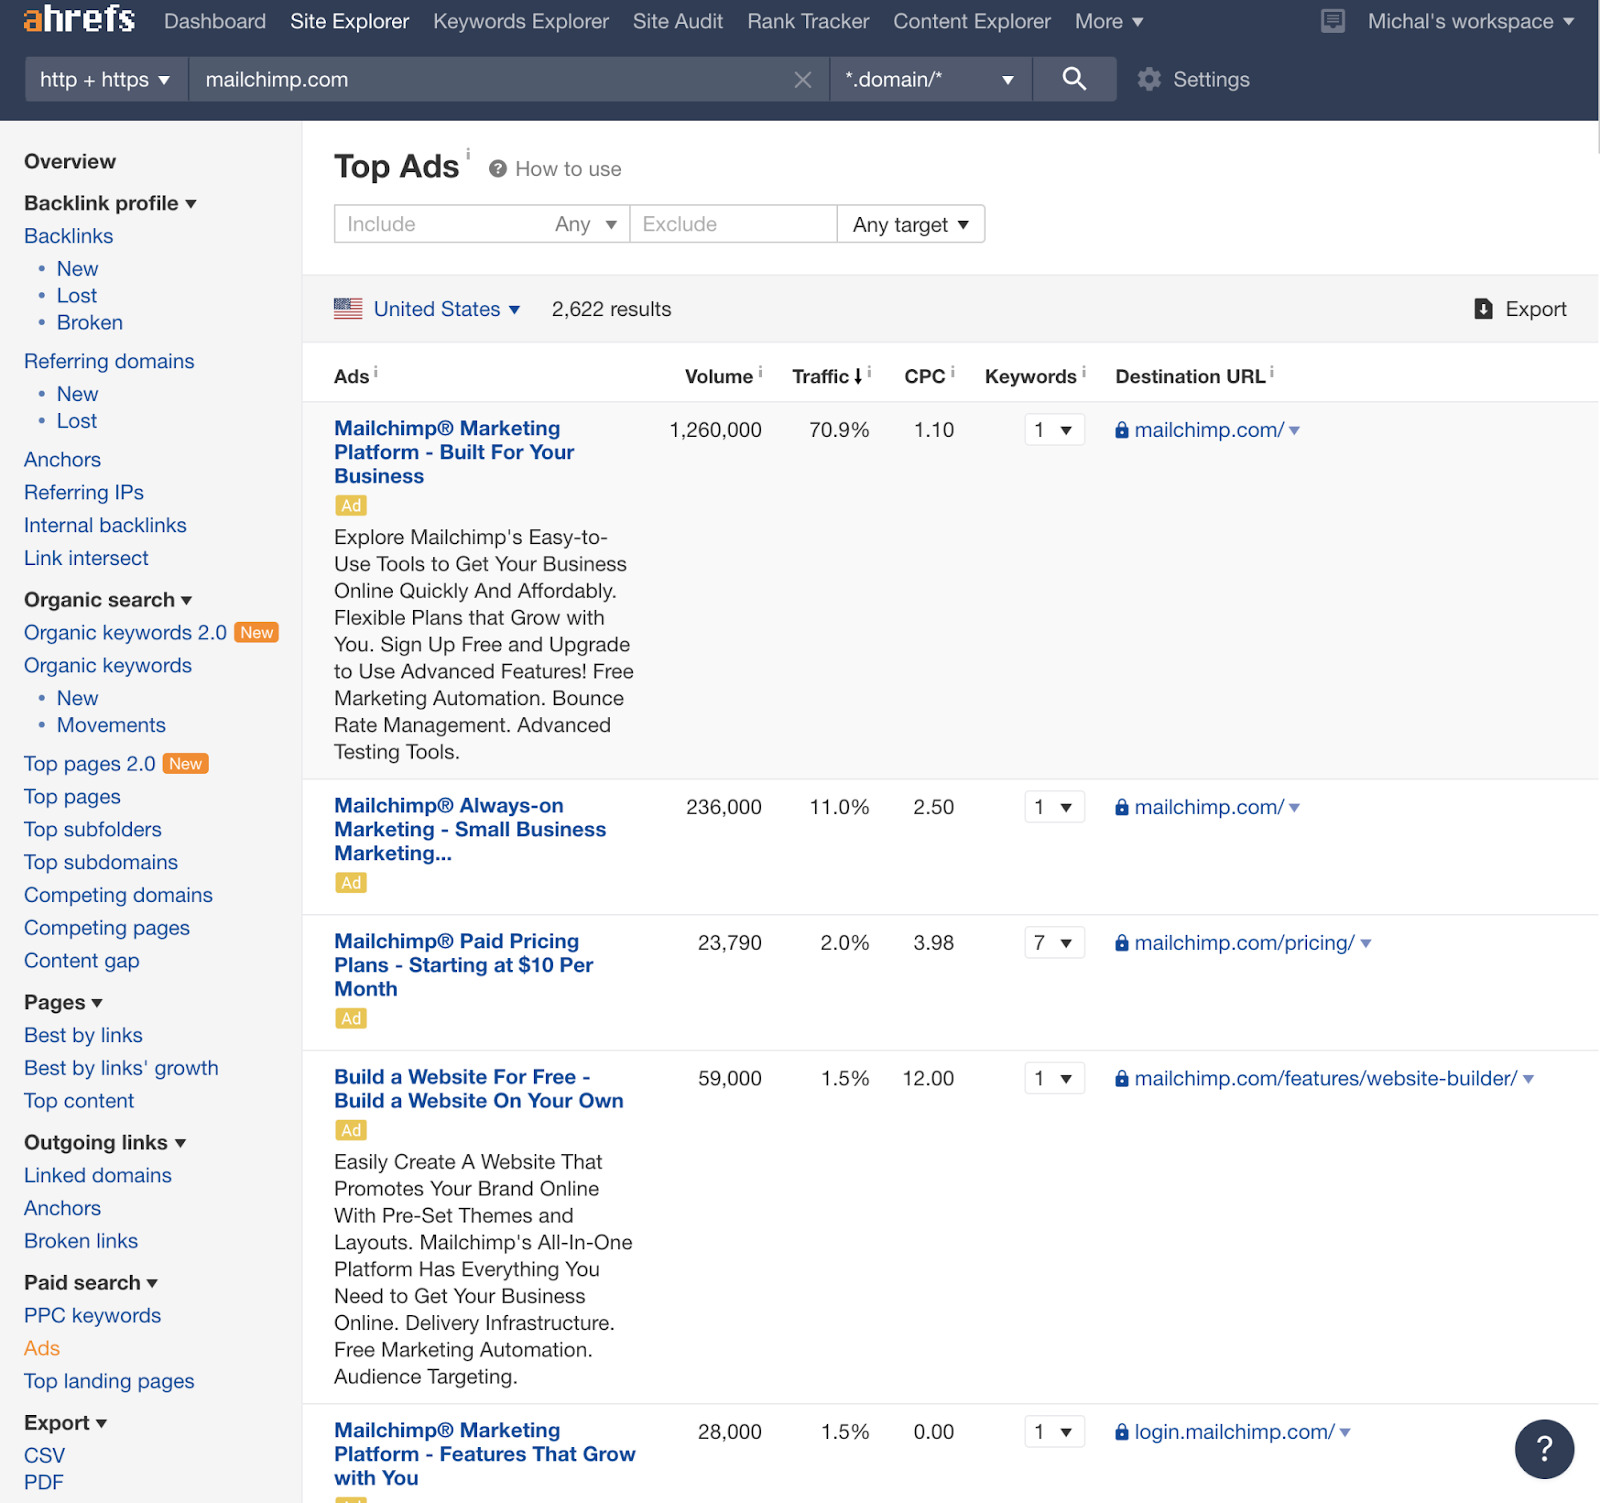Open the http + https protocol dropdown
The height and width of the screenshot is (1503, 1600).
[x=105, y=80]
